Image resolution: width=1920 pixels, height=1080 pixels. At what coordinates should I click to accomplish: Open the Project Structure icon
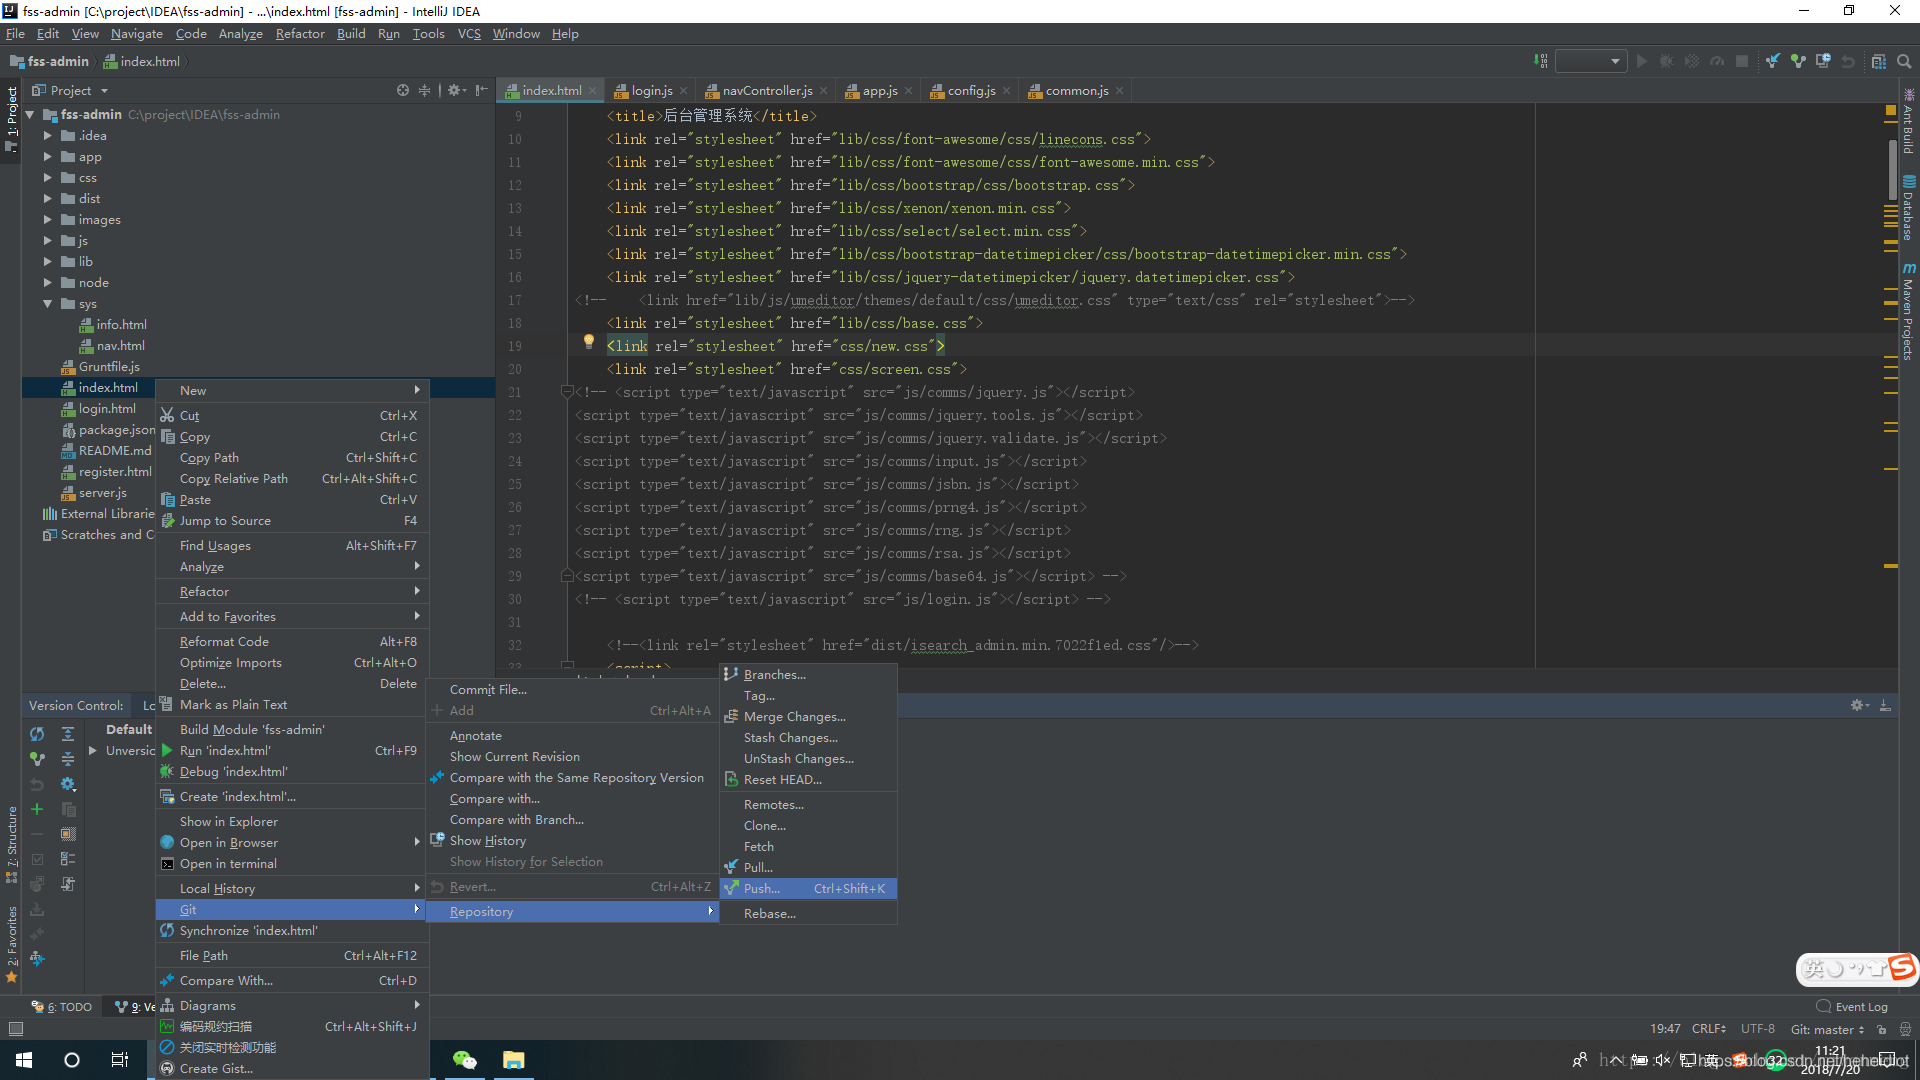point(1879,61)
